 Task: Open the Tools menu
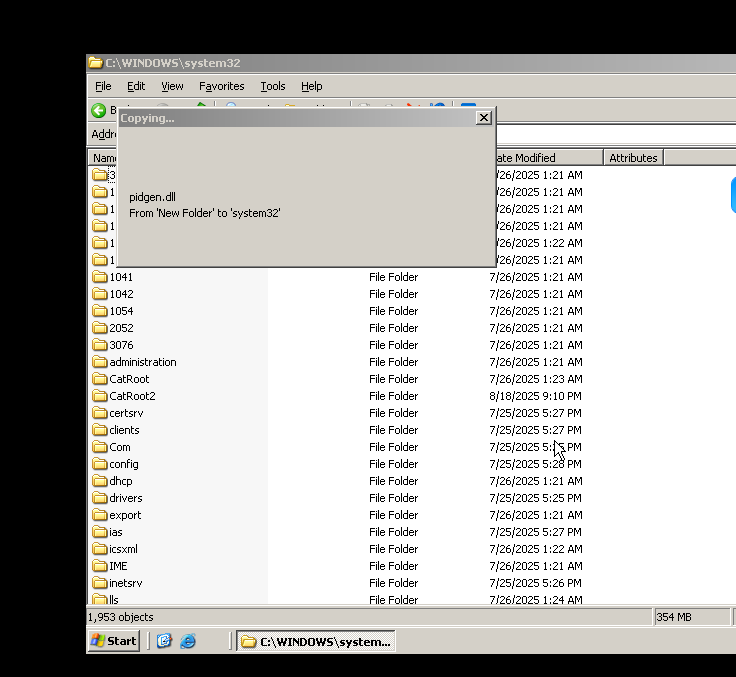[273, 86]
